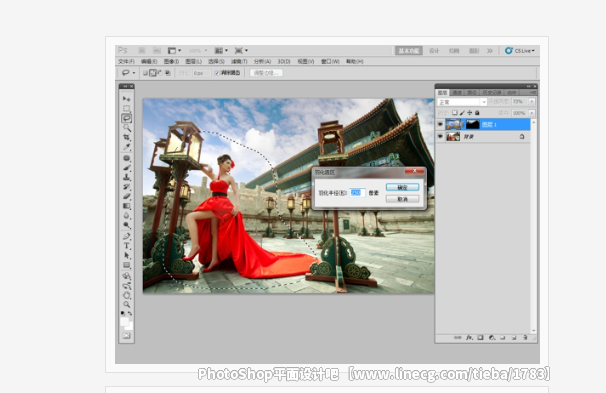Select the Eyedropper tool
This screenshot has width=606, height=393.
pos(126,147)
